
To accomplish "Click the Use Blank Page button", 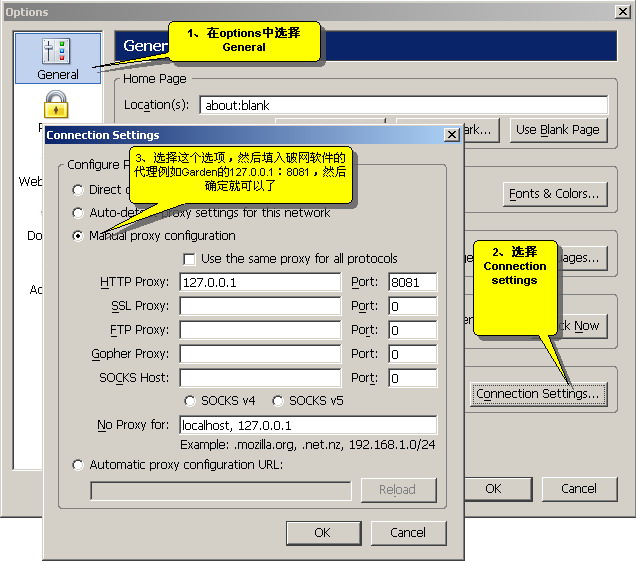I will pyautogui.click(x=558, y=129).
